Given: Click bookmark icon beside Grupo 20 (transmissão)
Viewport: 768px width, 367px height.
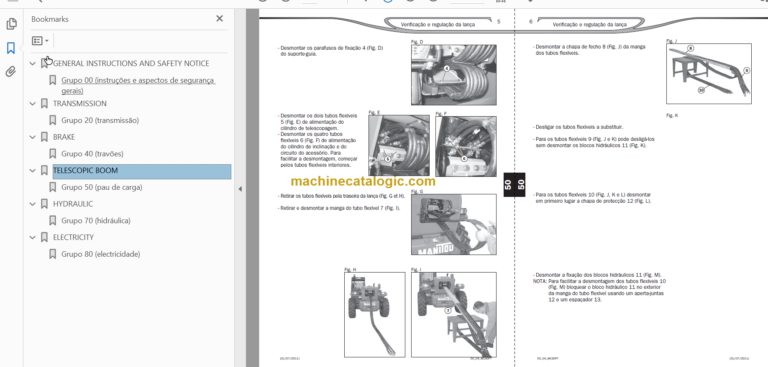Looking at the screenshot, I should coord(53,121).
